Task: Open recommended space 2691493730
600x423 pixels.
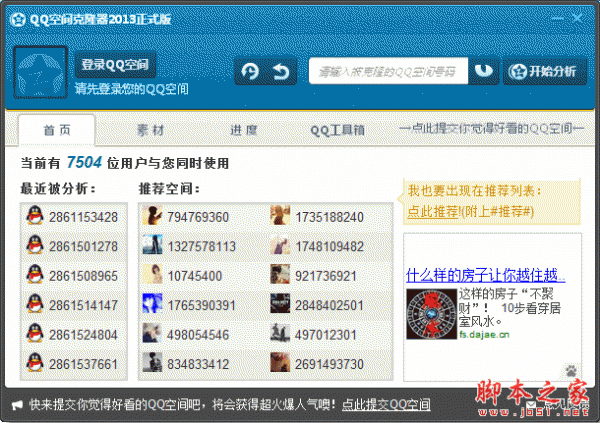Action: point(329,364)
